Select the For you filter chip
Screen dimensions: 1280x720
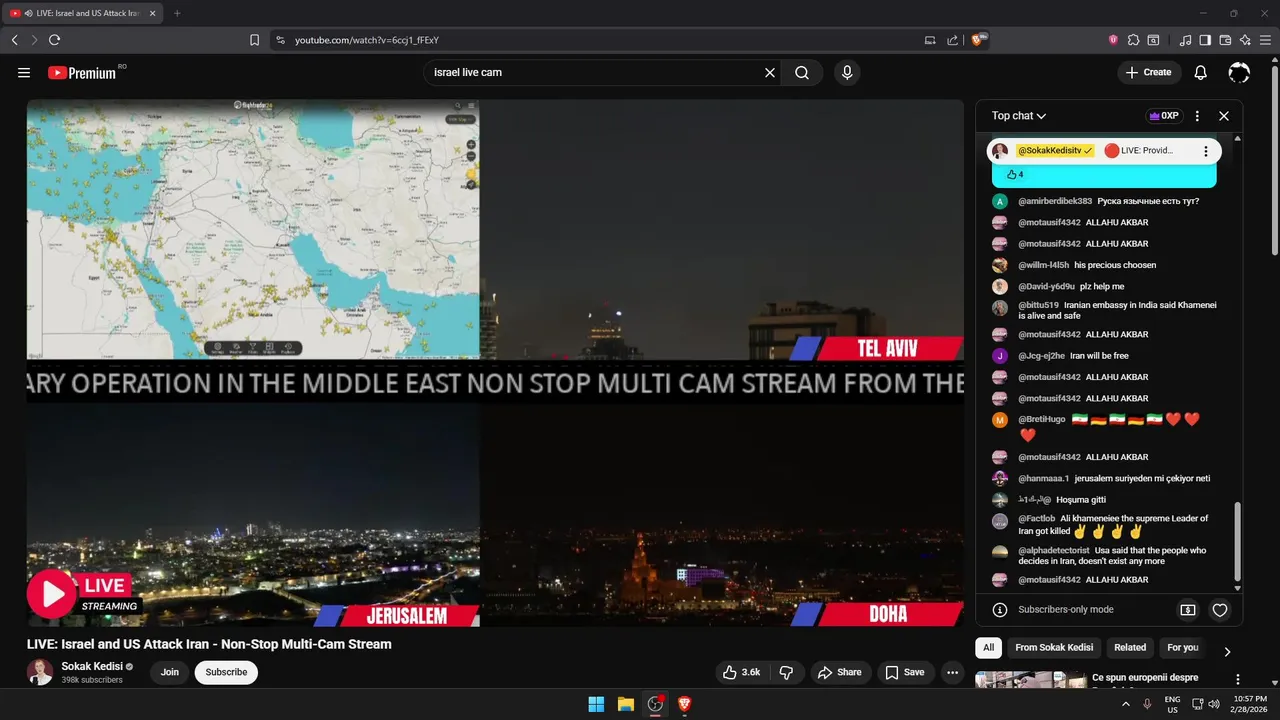[1183, 648]
